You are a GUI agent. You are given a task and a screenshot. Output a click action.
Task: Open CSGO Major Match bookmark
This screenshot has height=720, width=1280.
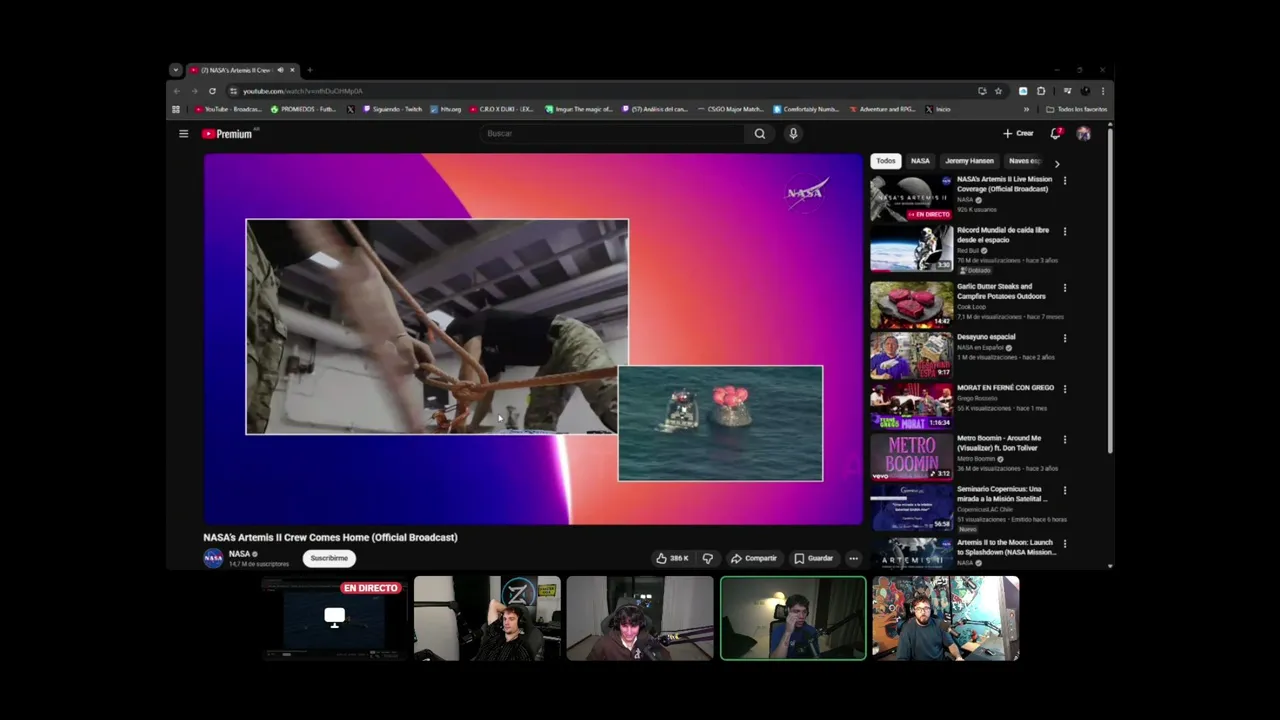click(731, 109)
